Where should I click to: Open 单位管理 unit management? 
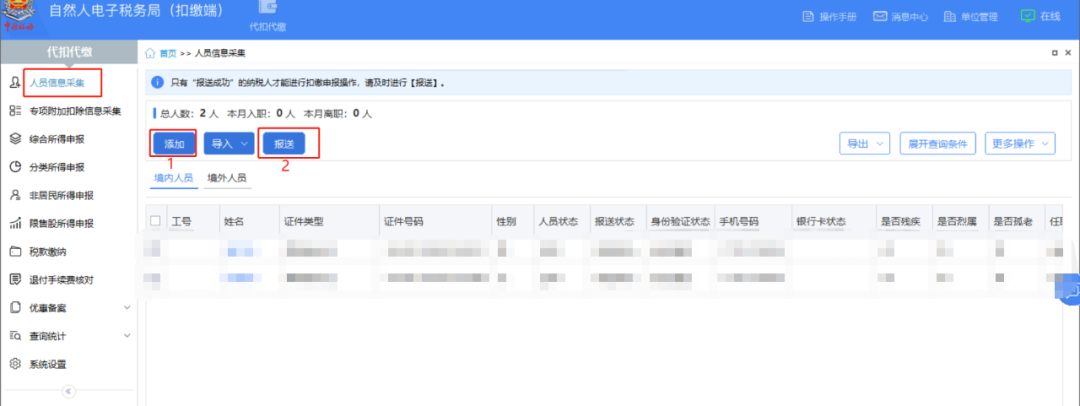coord(971,17)
